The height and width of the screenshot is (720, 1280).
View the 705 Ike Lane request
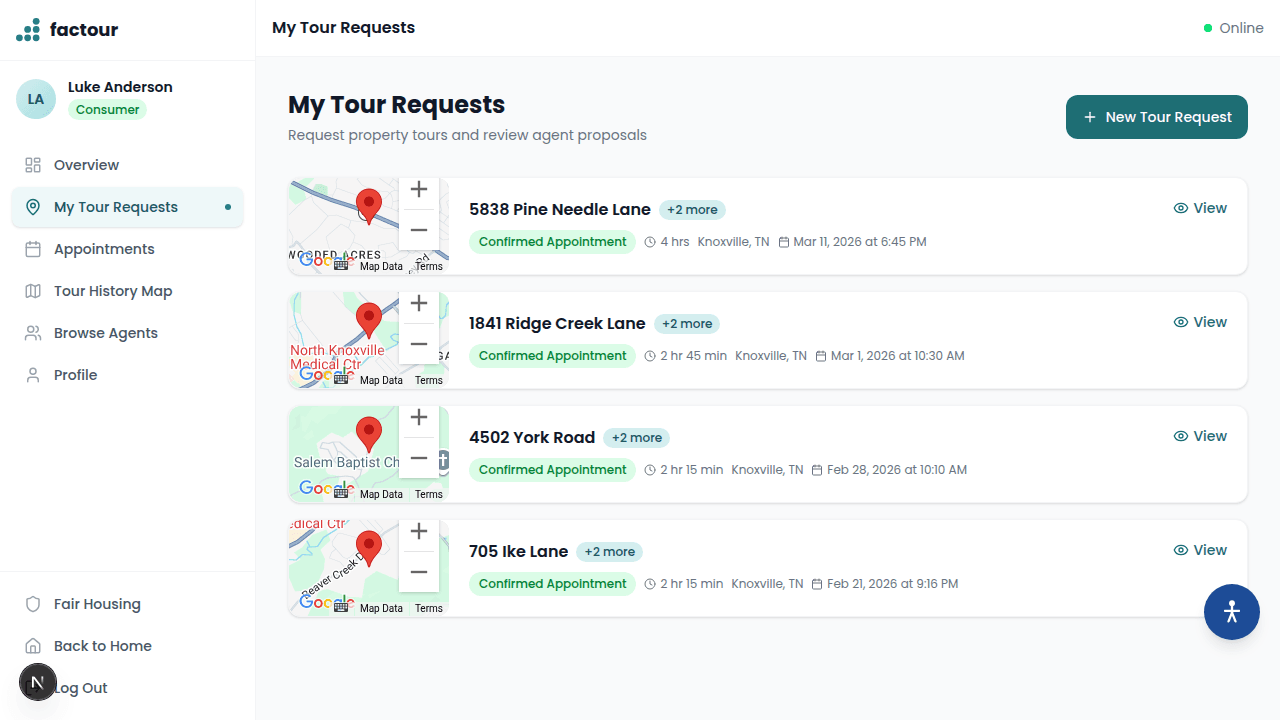(1200, 550)
